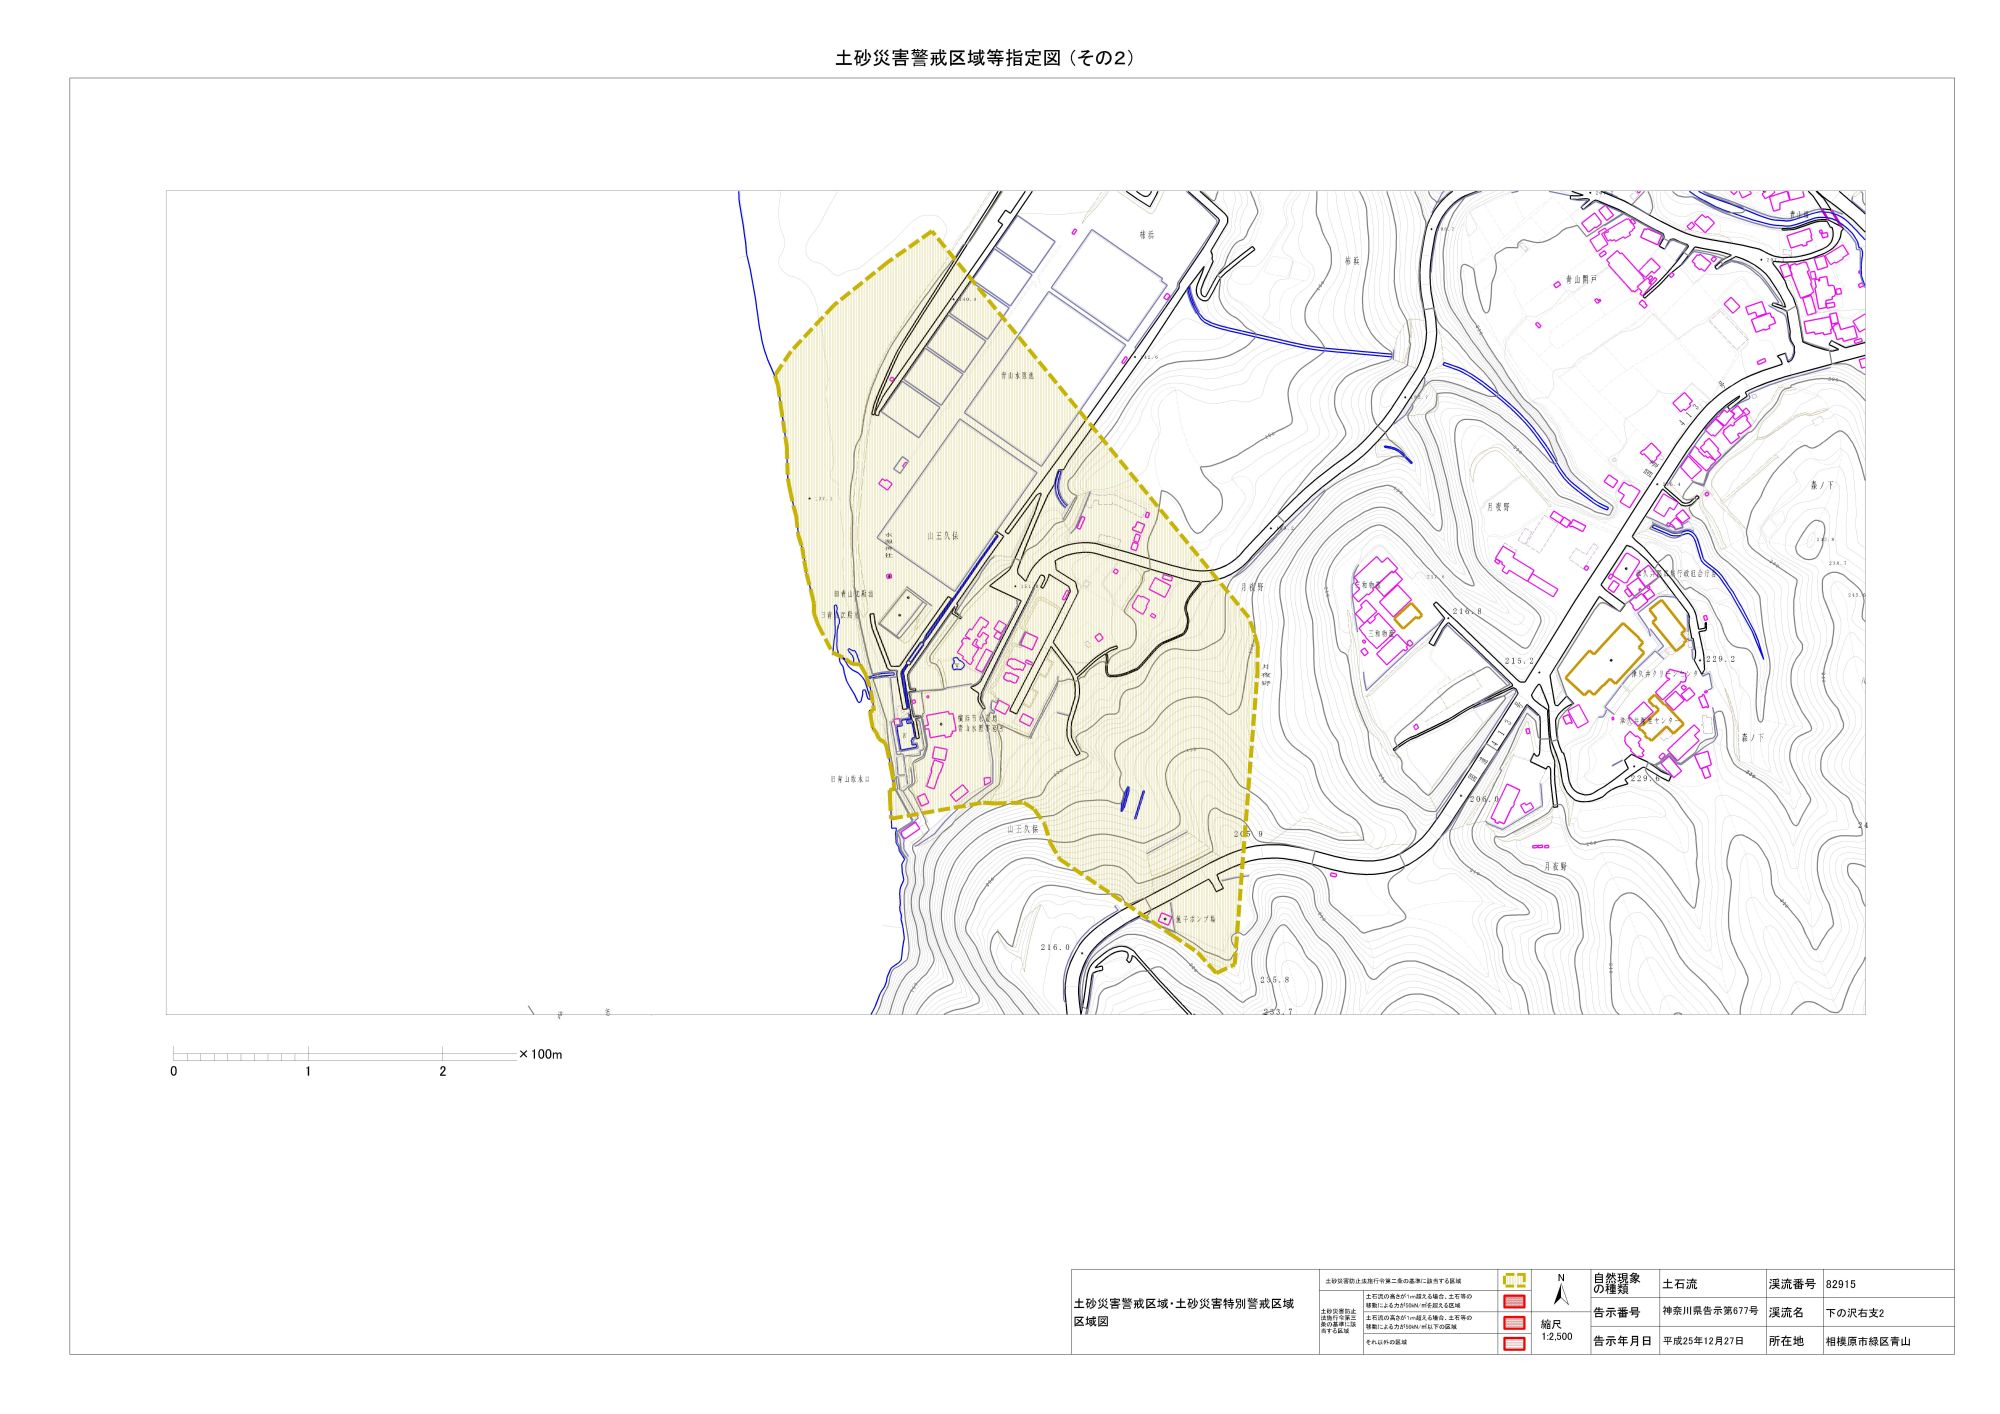This screenshot has height=1414, width=2000.
Task: Click the north arrow compass symbol
Action: click(x=1560, y=1294)
